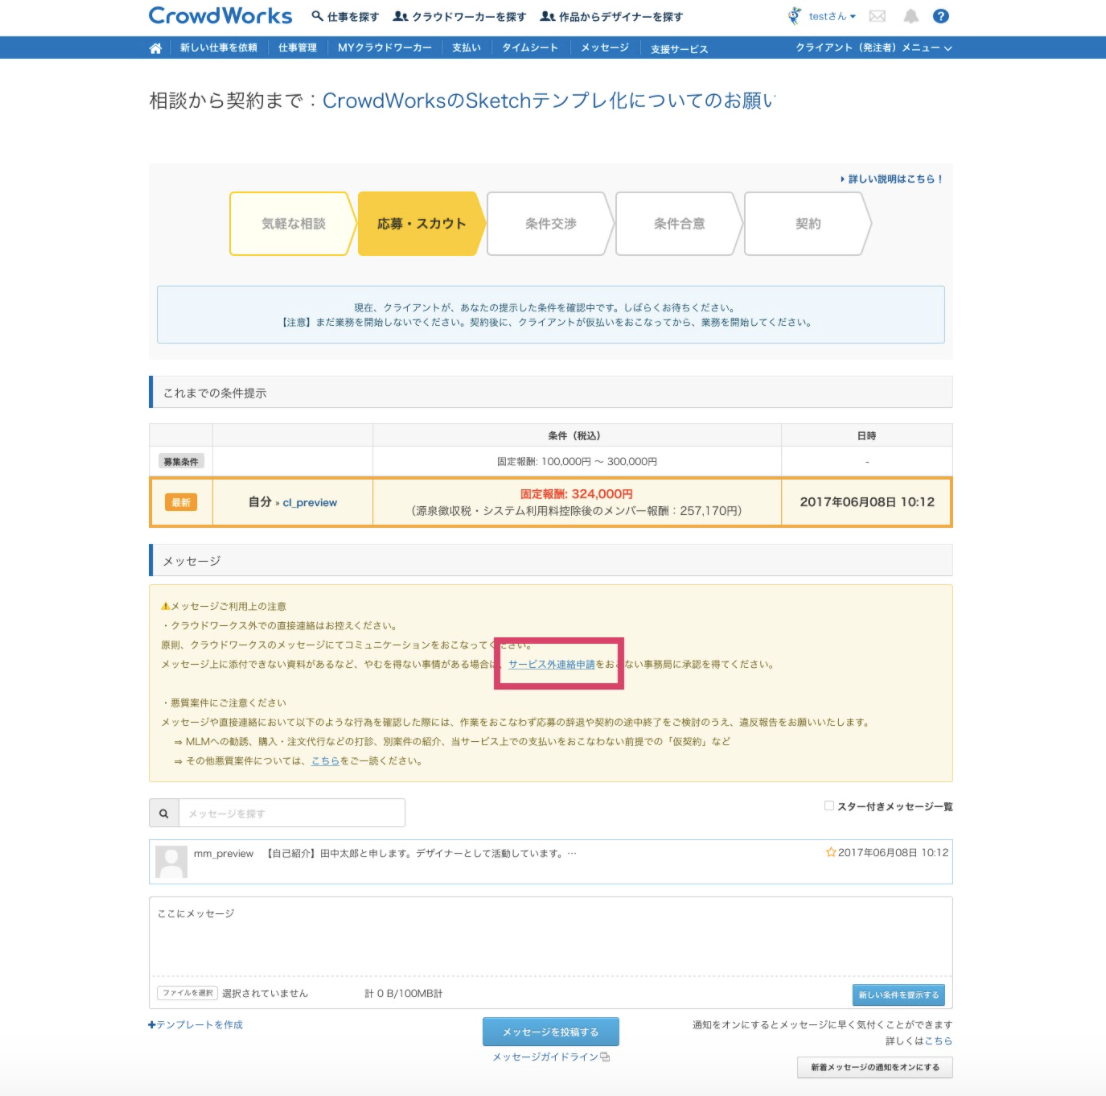Viewport: 1106px width, 1096px height.
Task: Click the home icon in navigation bar
Action: pyautogui.click(x=155, y=48)
